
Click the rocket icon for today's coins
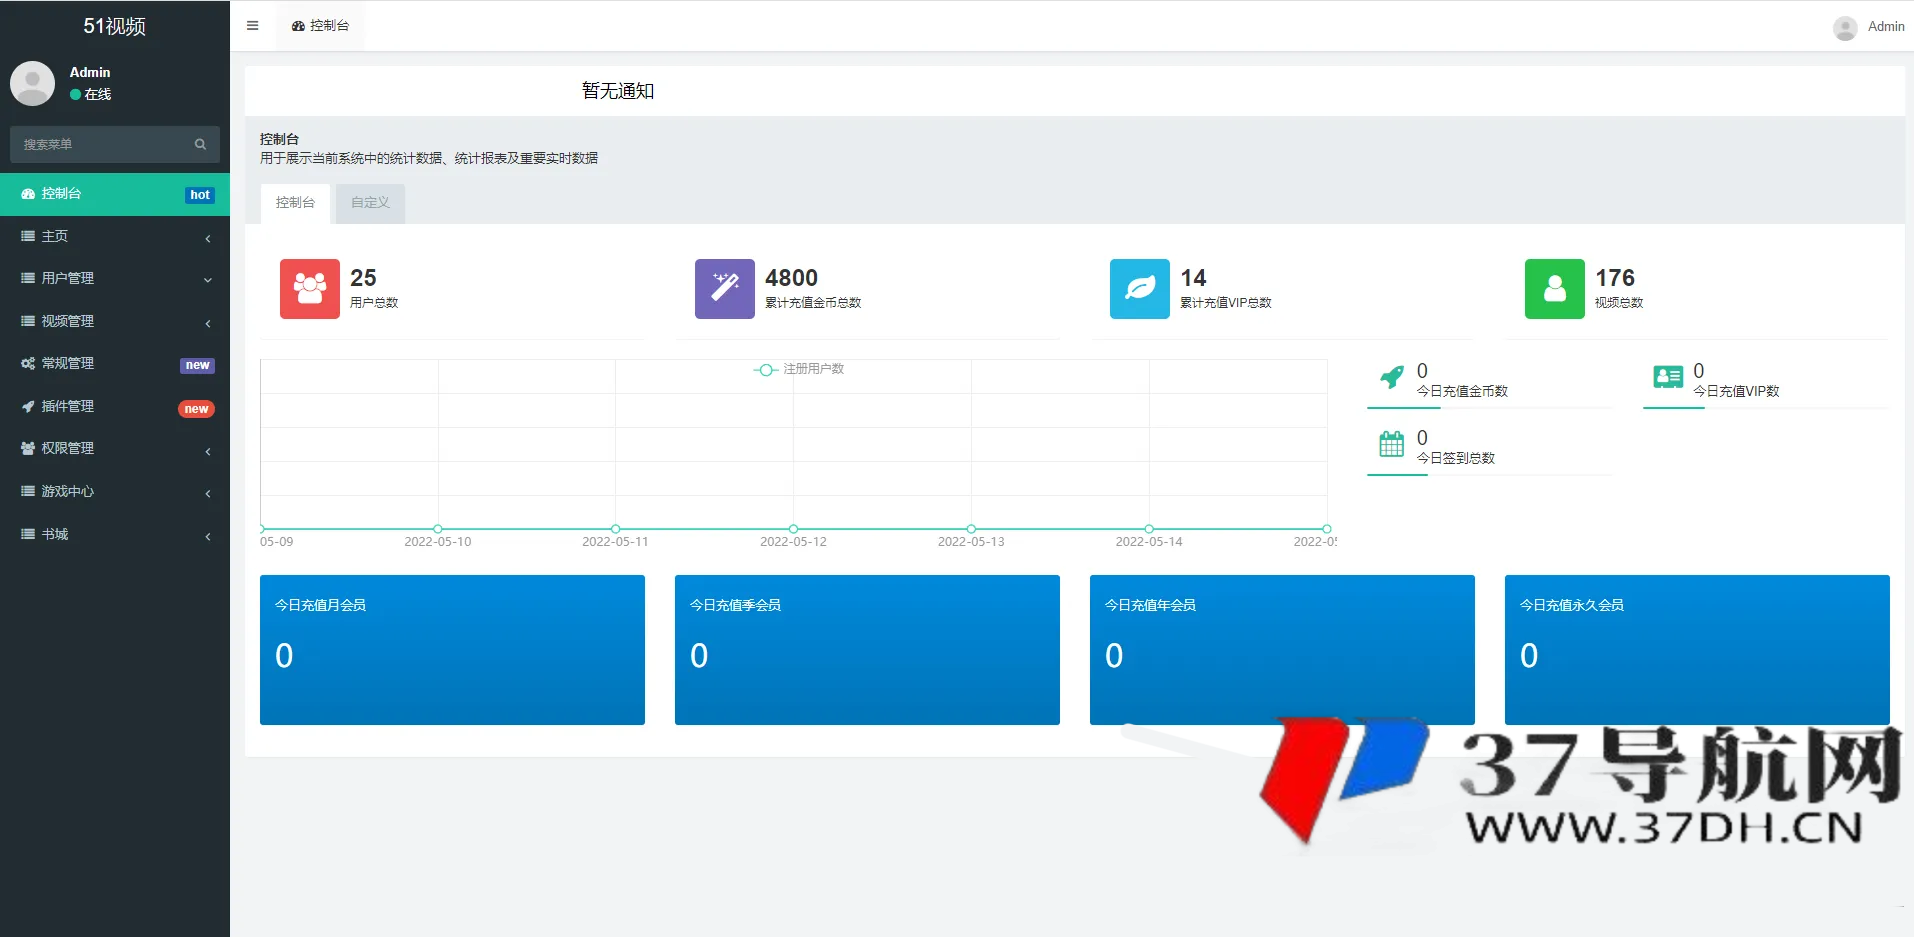(x=1391, y=378)
